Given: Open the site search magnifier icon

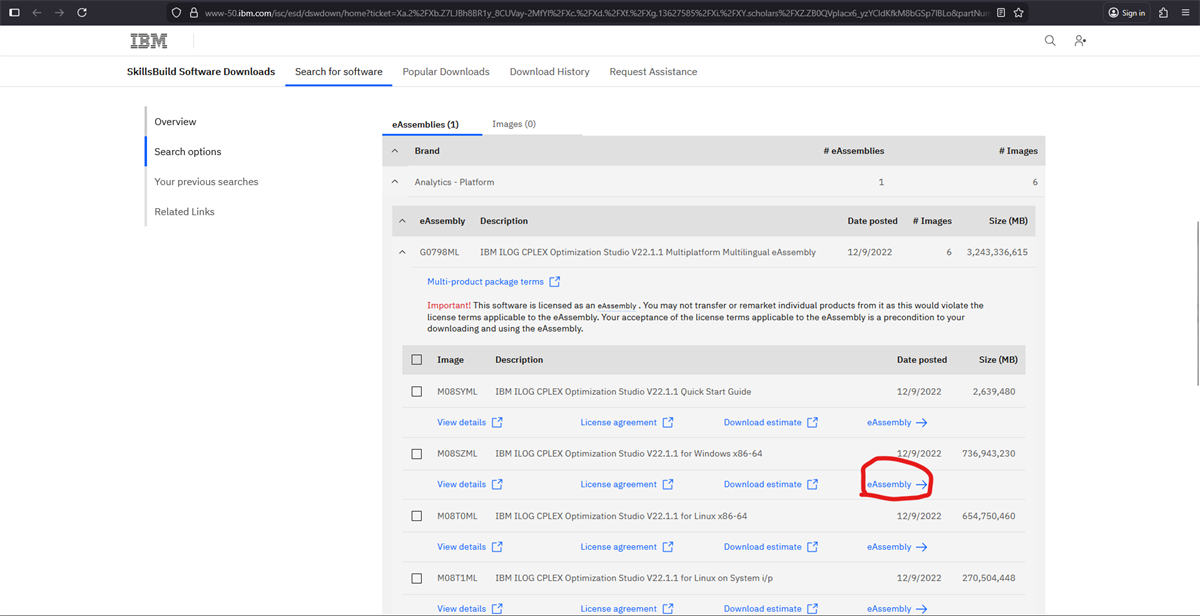Looking at the screenshot, I should tap(1050, 41).
